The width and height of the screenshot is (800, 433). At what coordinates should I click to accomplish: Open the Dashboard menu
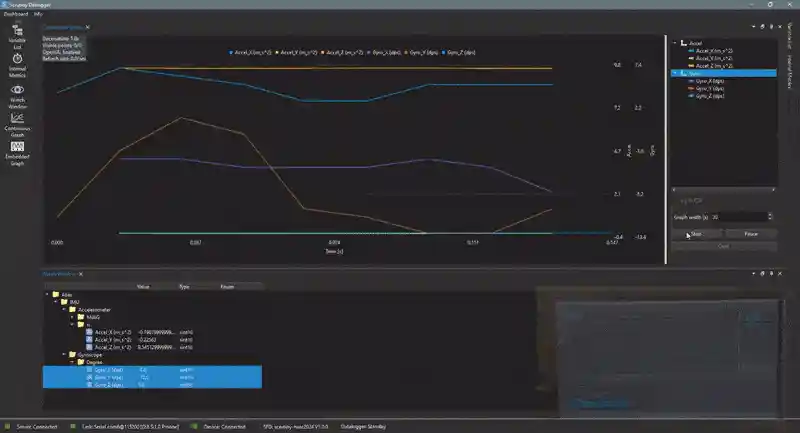click(16, 14)
